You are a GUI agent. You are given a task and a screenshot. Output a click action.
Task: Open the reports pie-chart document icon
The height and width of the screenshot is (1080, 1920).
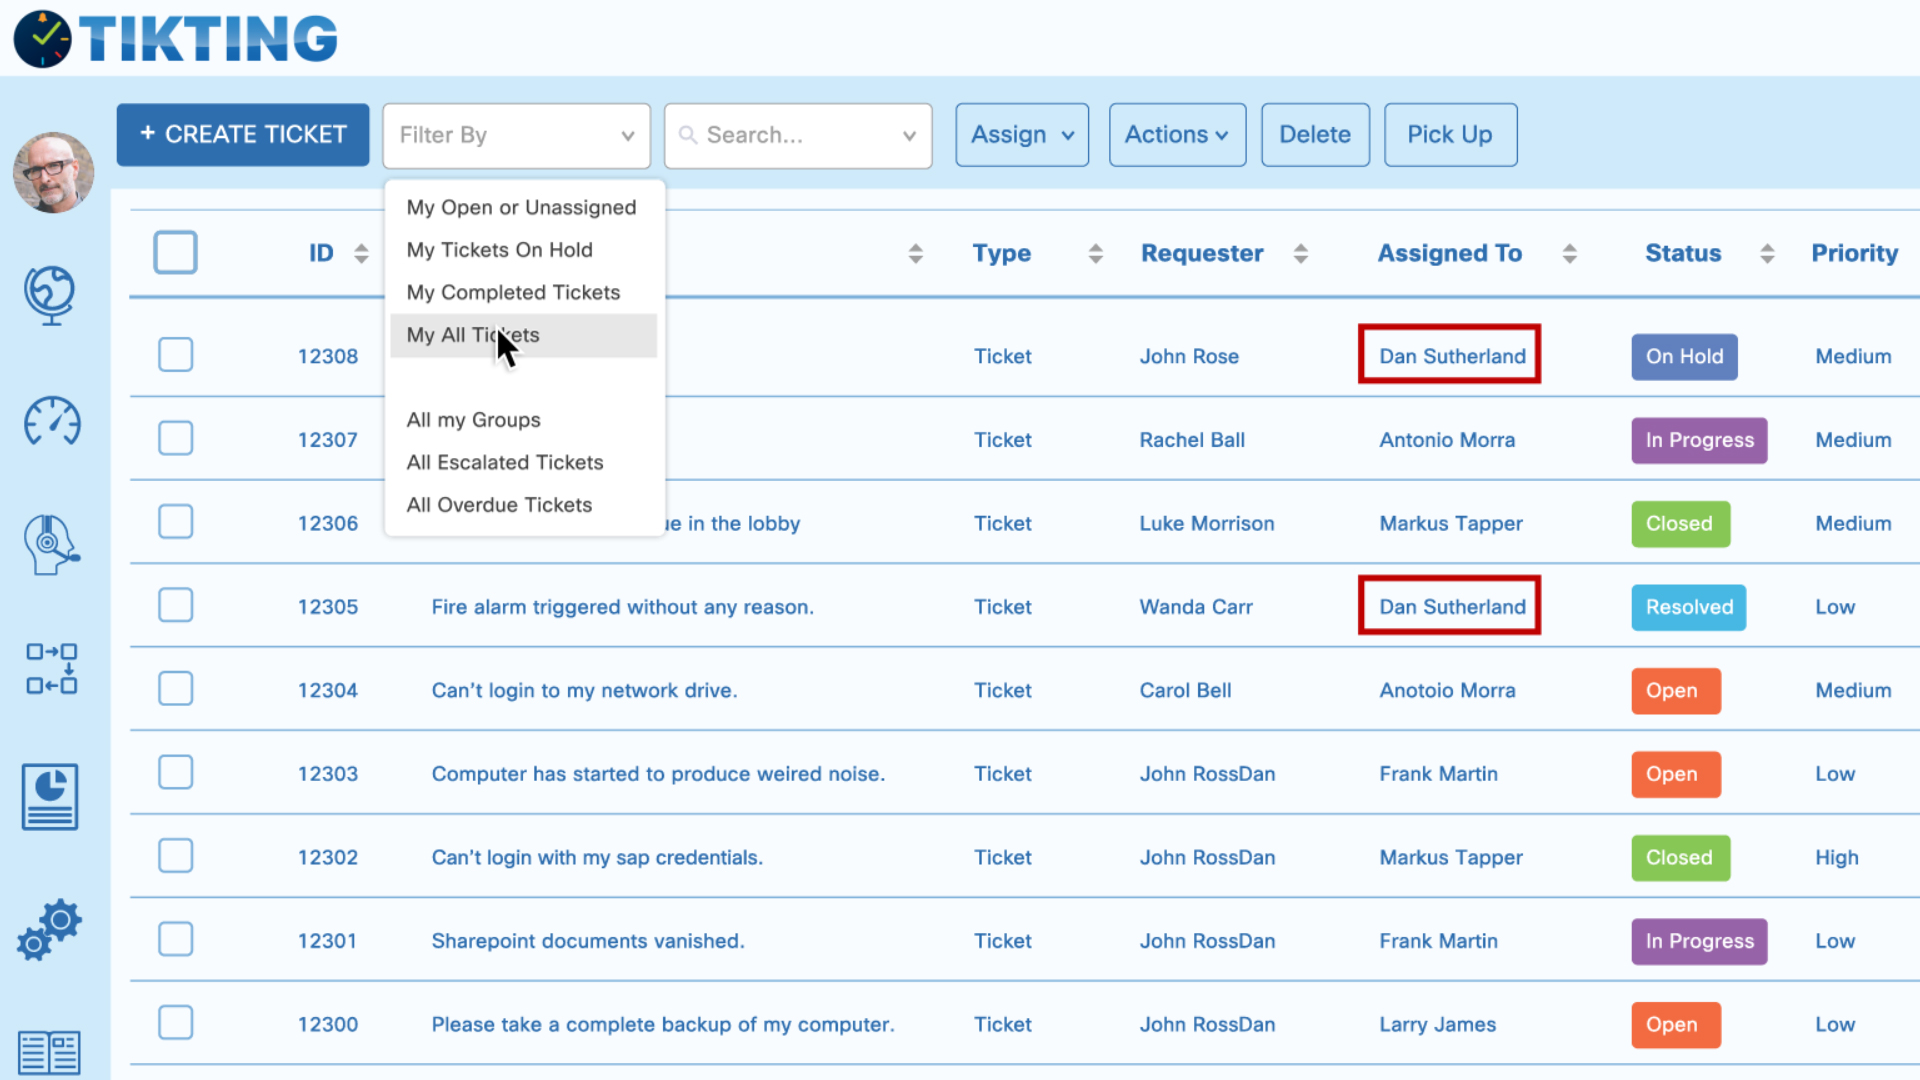pos(50,797)
